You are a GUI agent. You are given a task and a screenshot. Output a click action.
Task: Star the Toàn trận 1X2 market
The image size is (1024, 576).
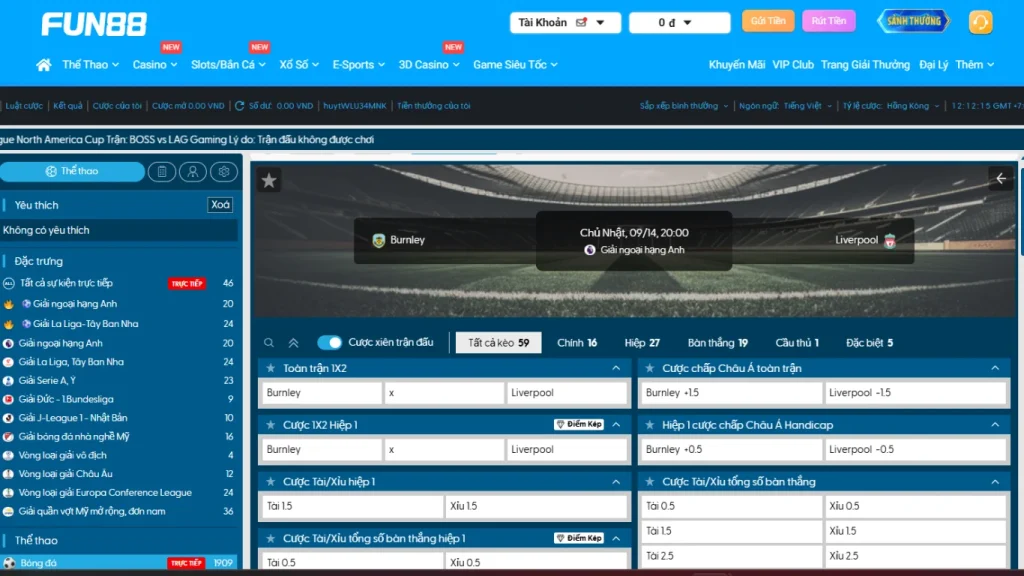pos(270,368)
